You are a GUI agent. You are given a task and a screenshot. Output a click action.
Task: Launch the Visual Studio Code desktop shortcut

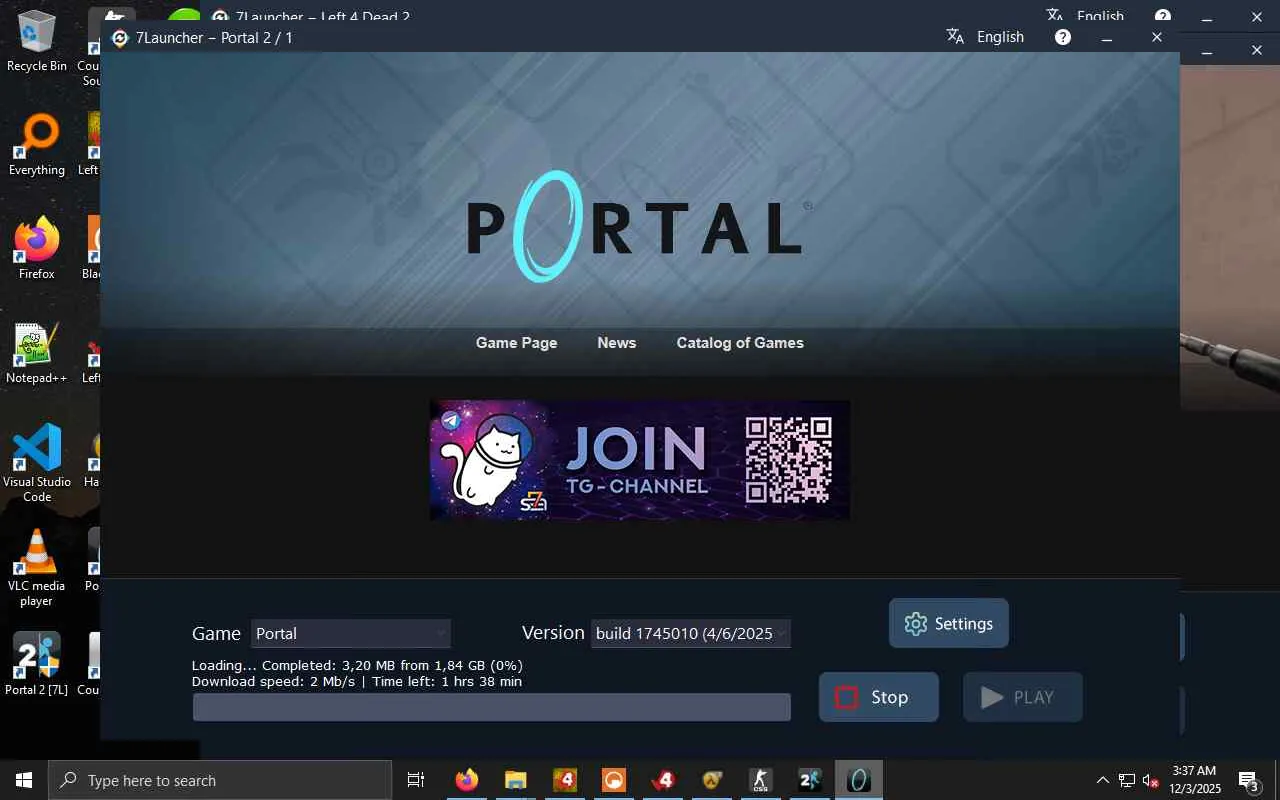(37, 462)
